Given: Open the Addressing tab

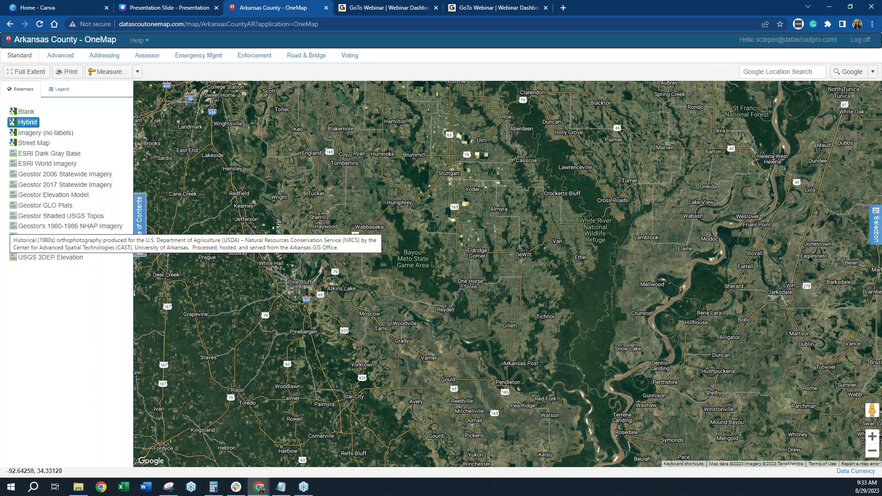Looking at the screenshot, I should click(104, 55).
